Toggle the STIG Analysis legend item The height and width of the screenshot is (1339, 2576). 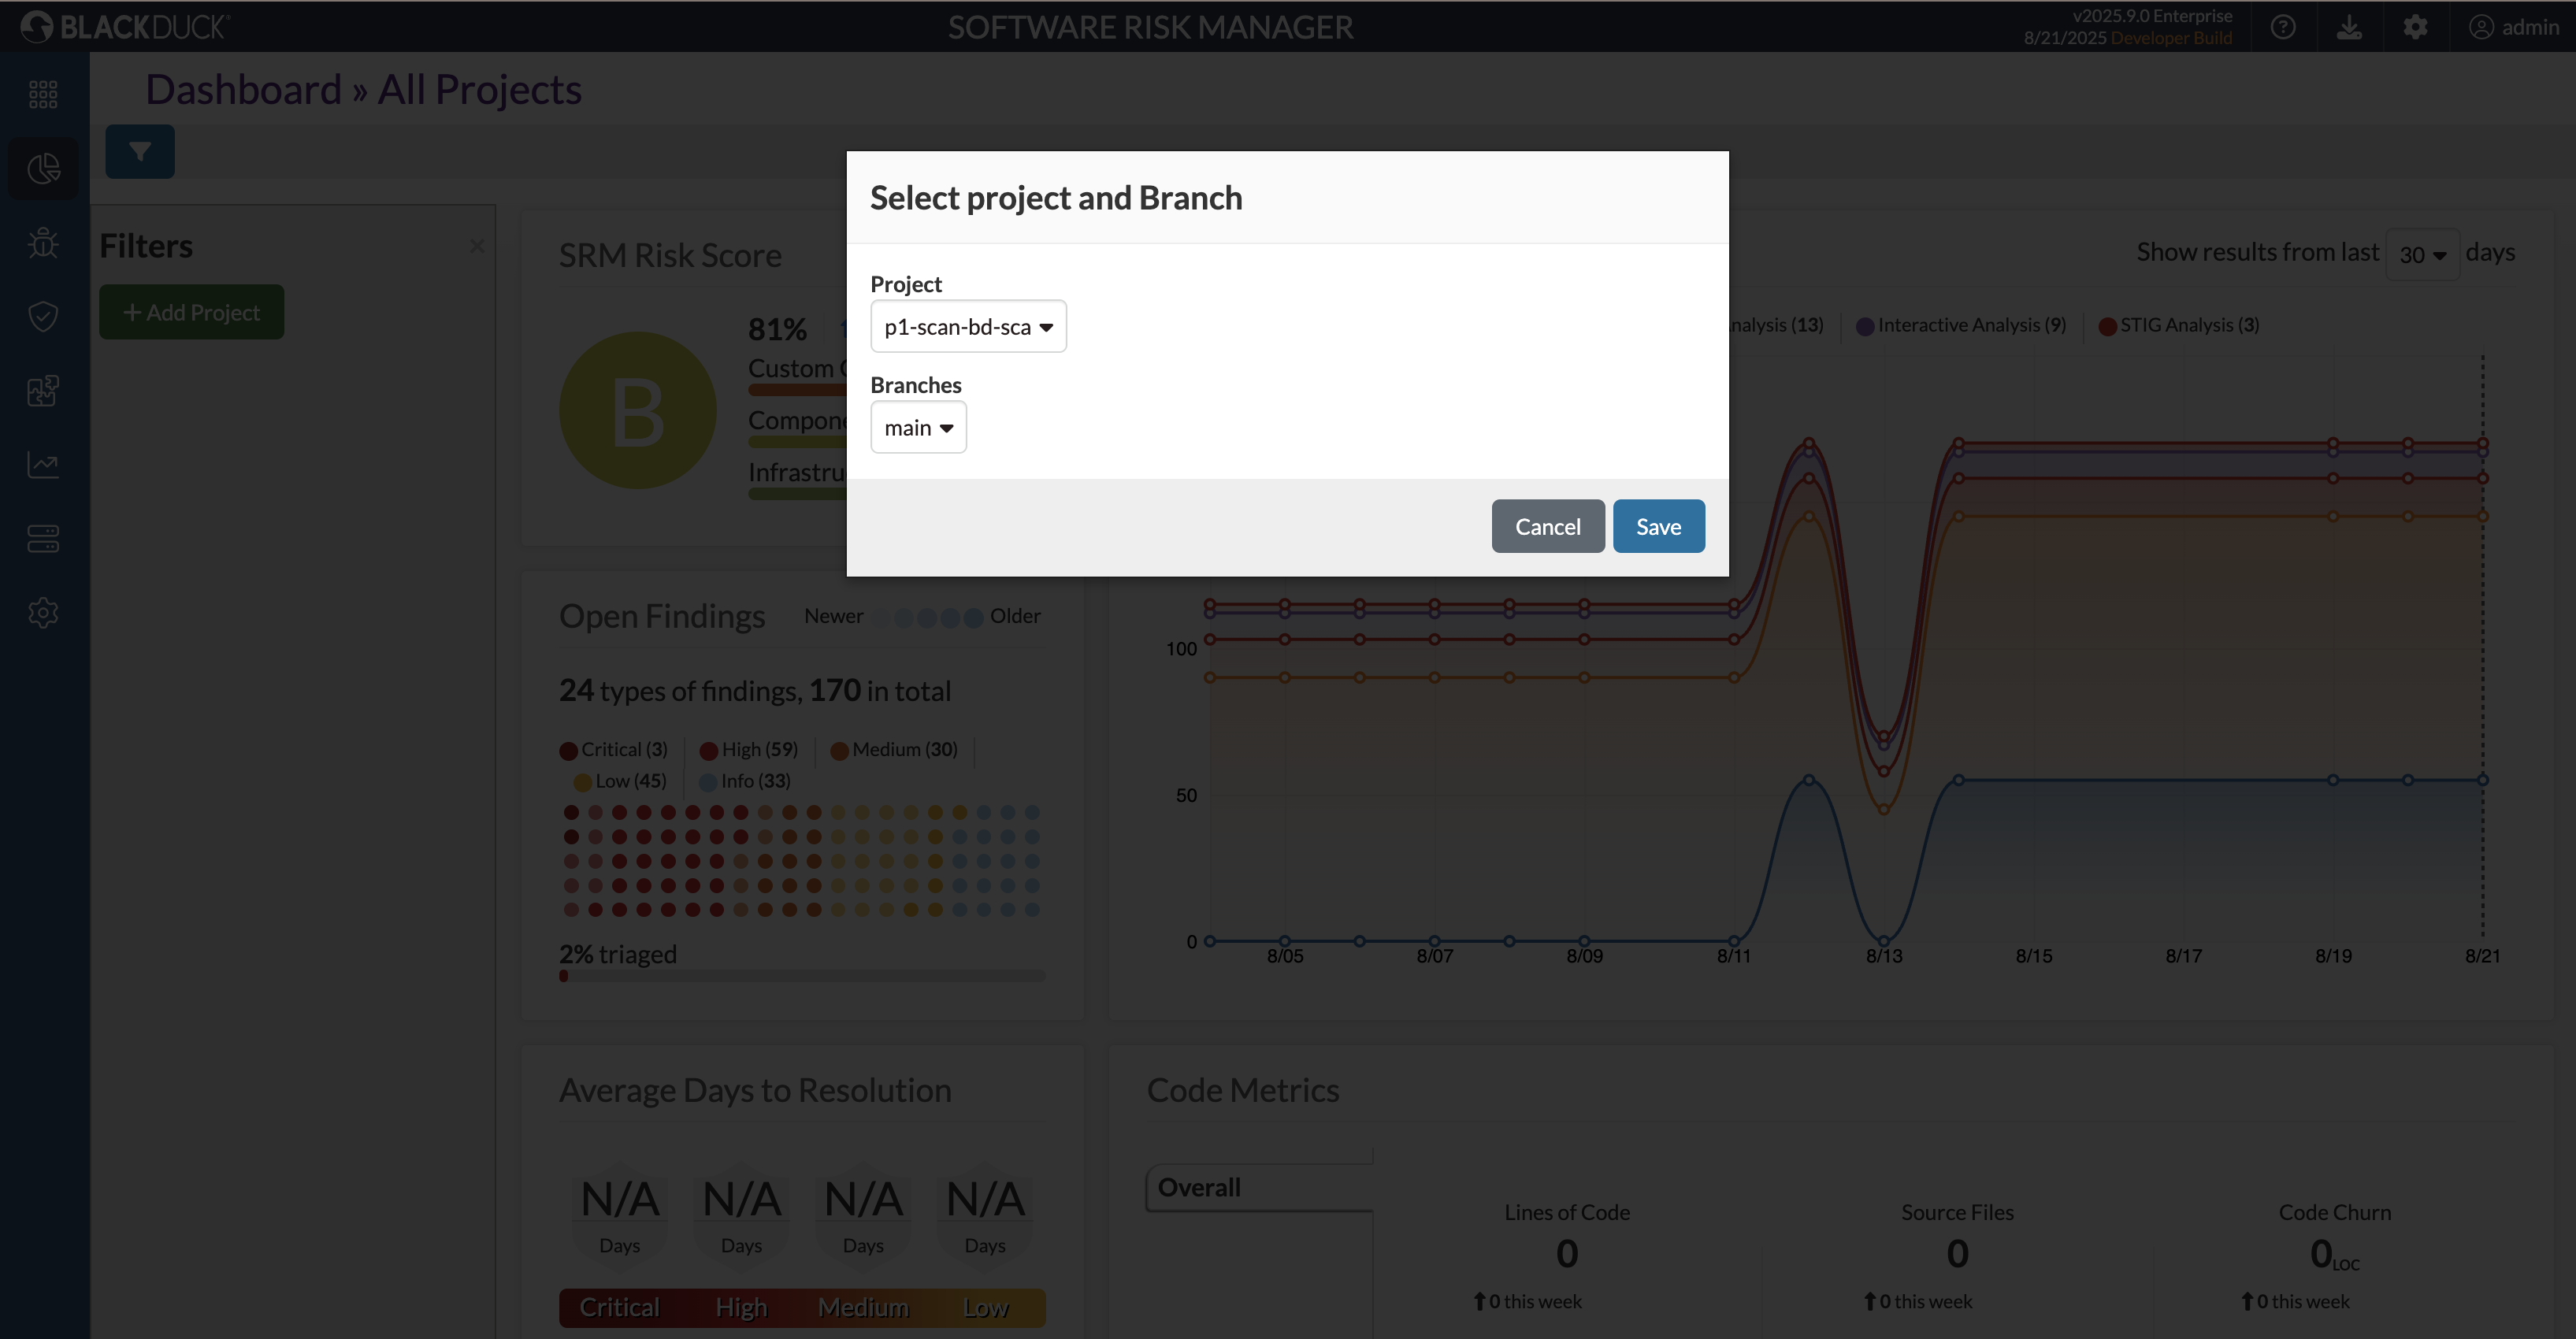coord(2179,325)
